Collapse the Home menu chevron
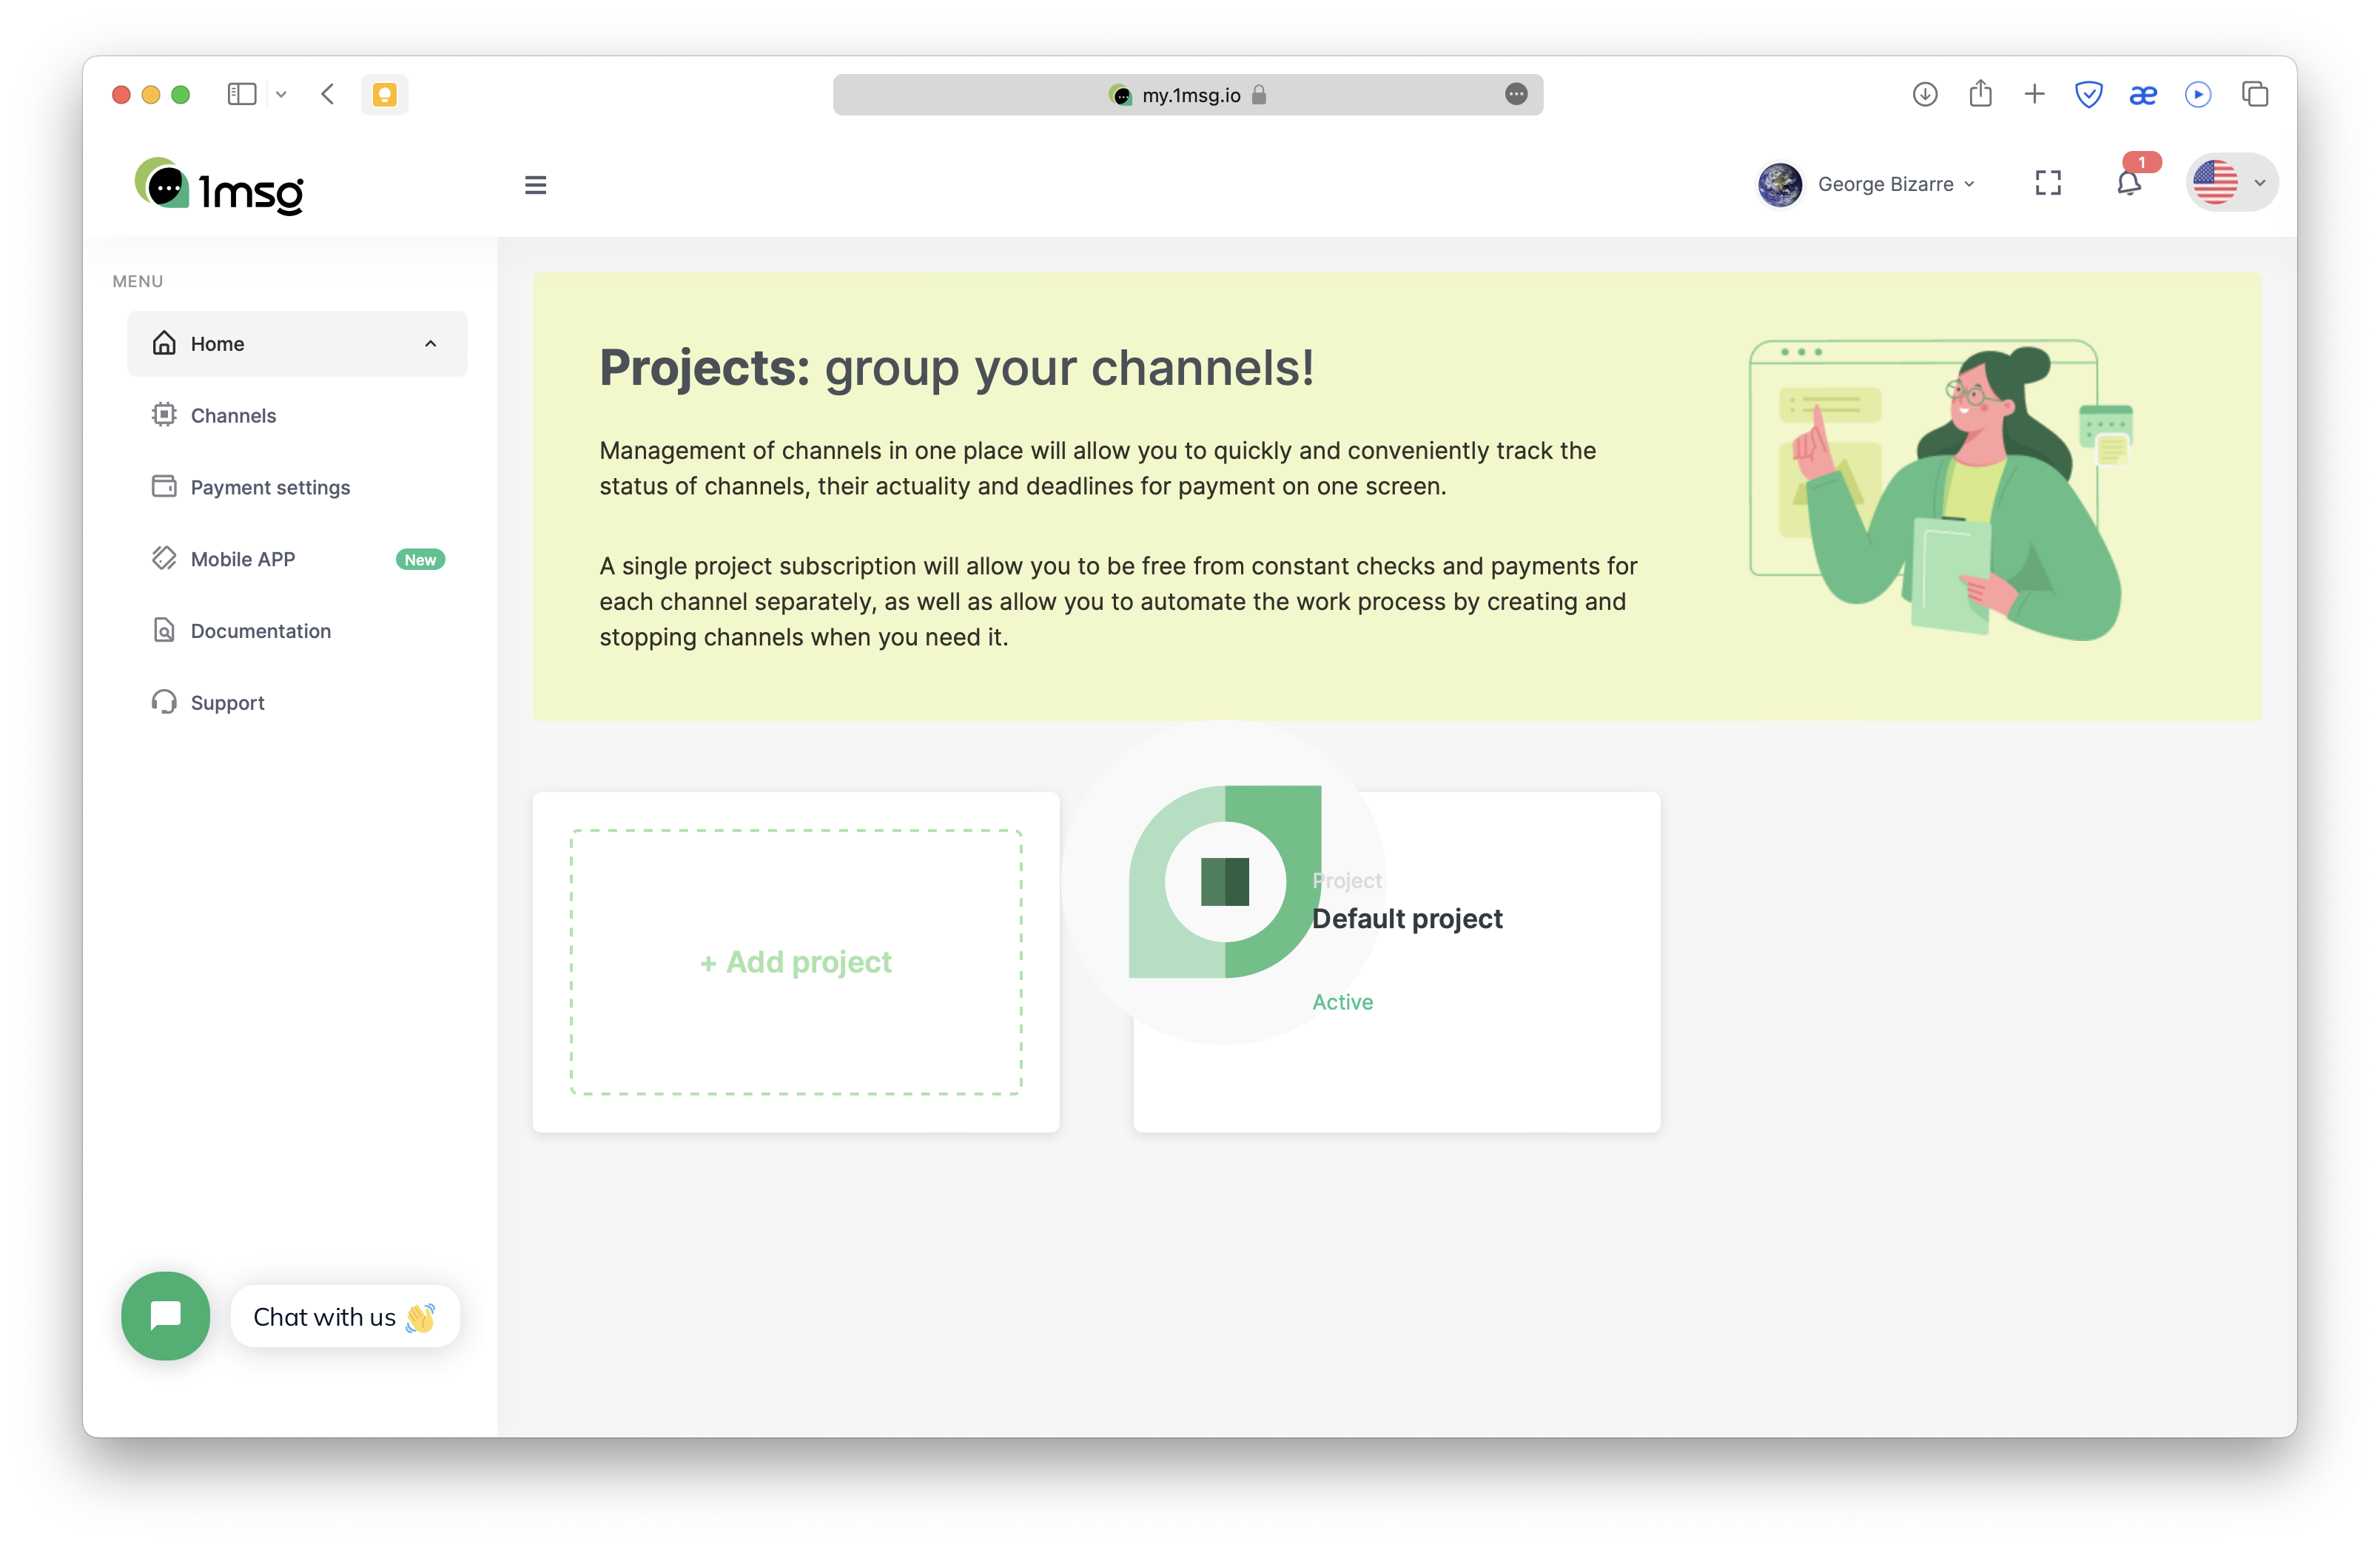 431,344
